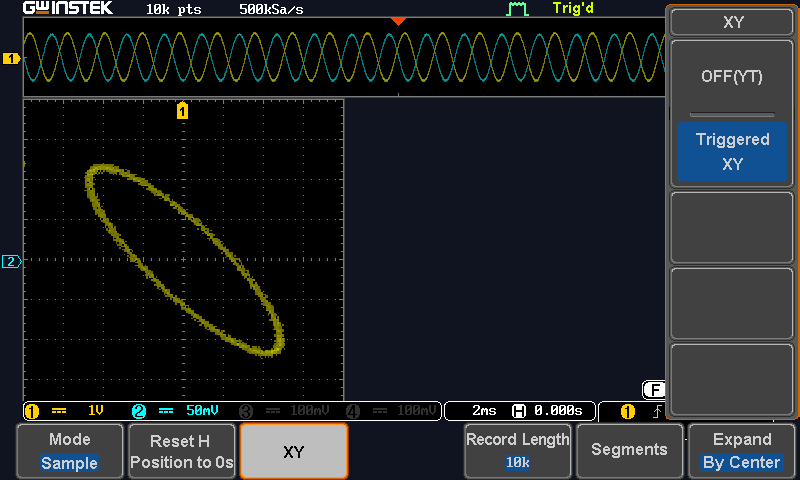This screenshot has height=480, width=800.
Task: Select the channel 1 1V indicator
Action: point(70,411)
